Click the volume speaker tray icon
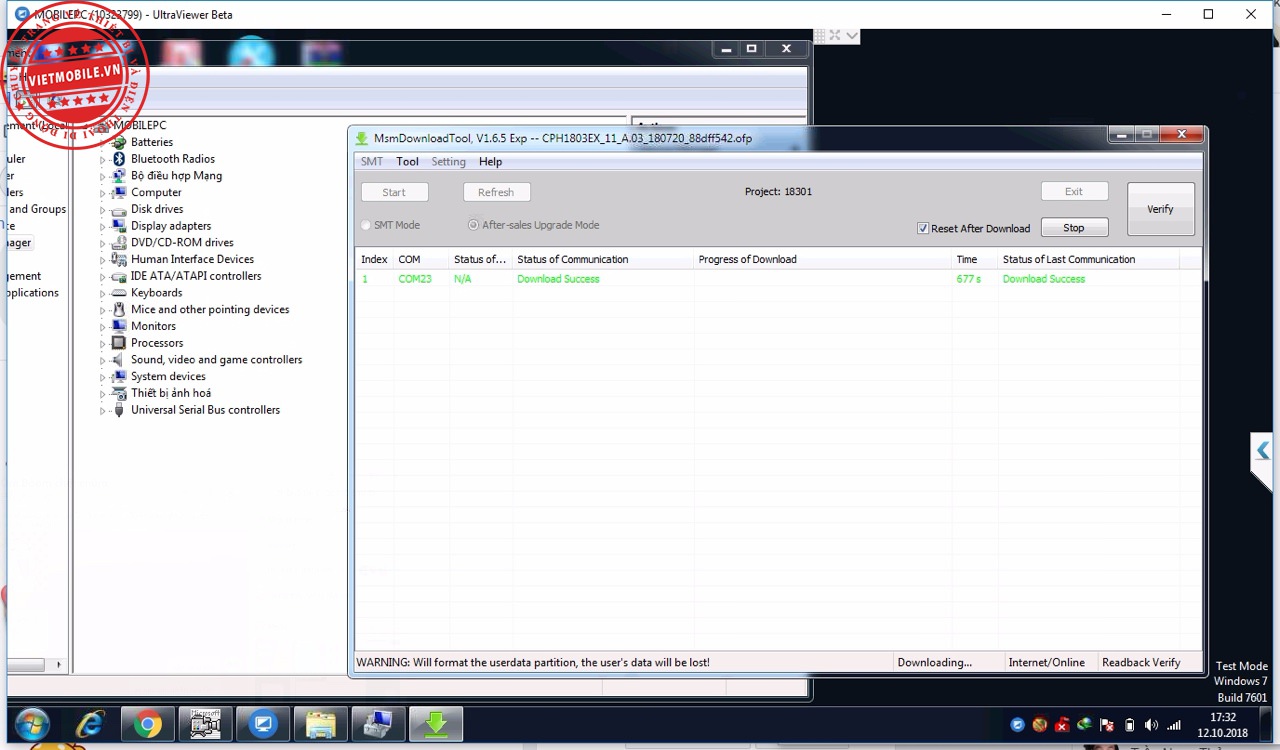The width and height of the screenshot is (1280, 750). [1151, 725]
